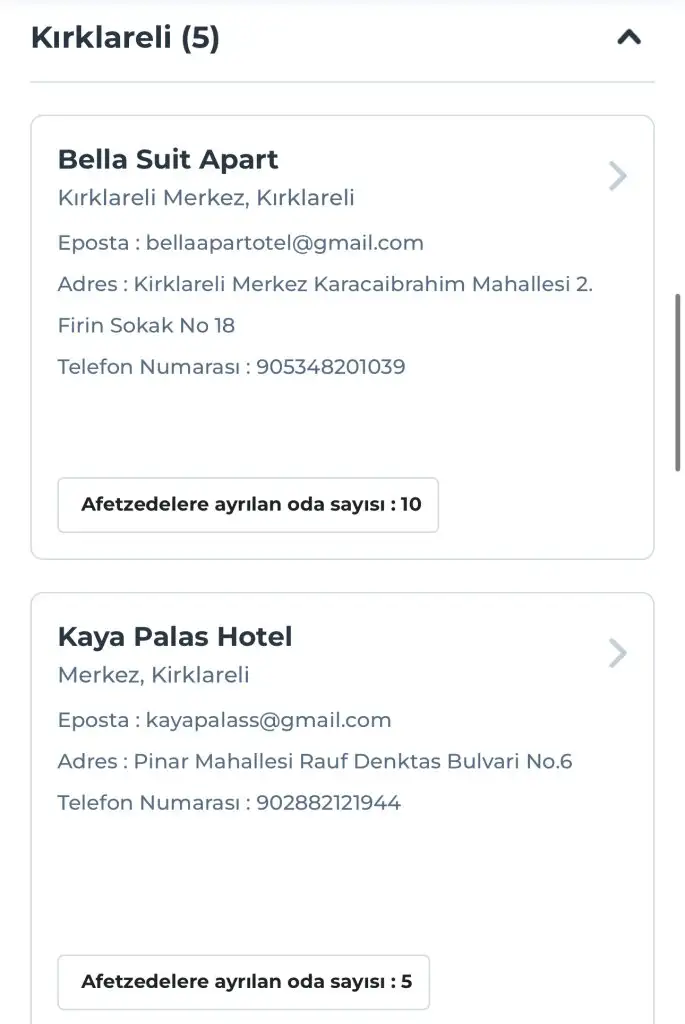This screenshot has width=685, height=1024.
Task: Call phone number 902882121944
Action: point(329,803)
